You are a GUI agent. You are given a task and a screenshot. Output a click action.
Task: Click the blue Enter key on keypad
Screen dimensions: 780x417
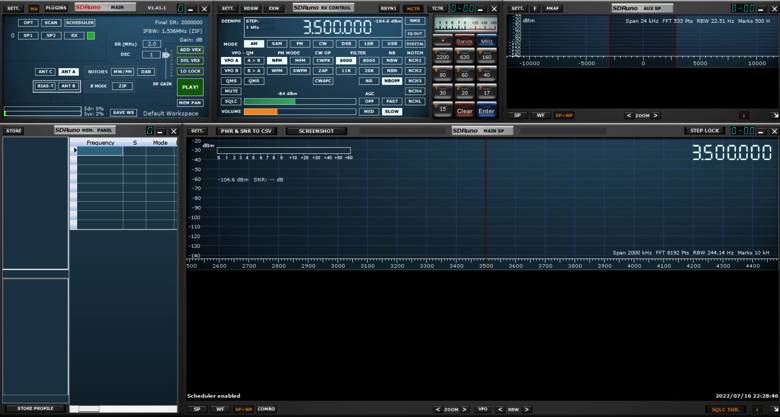click(x=487, y=110)
